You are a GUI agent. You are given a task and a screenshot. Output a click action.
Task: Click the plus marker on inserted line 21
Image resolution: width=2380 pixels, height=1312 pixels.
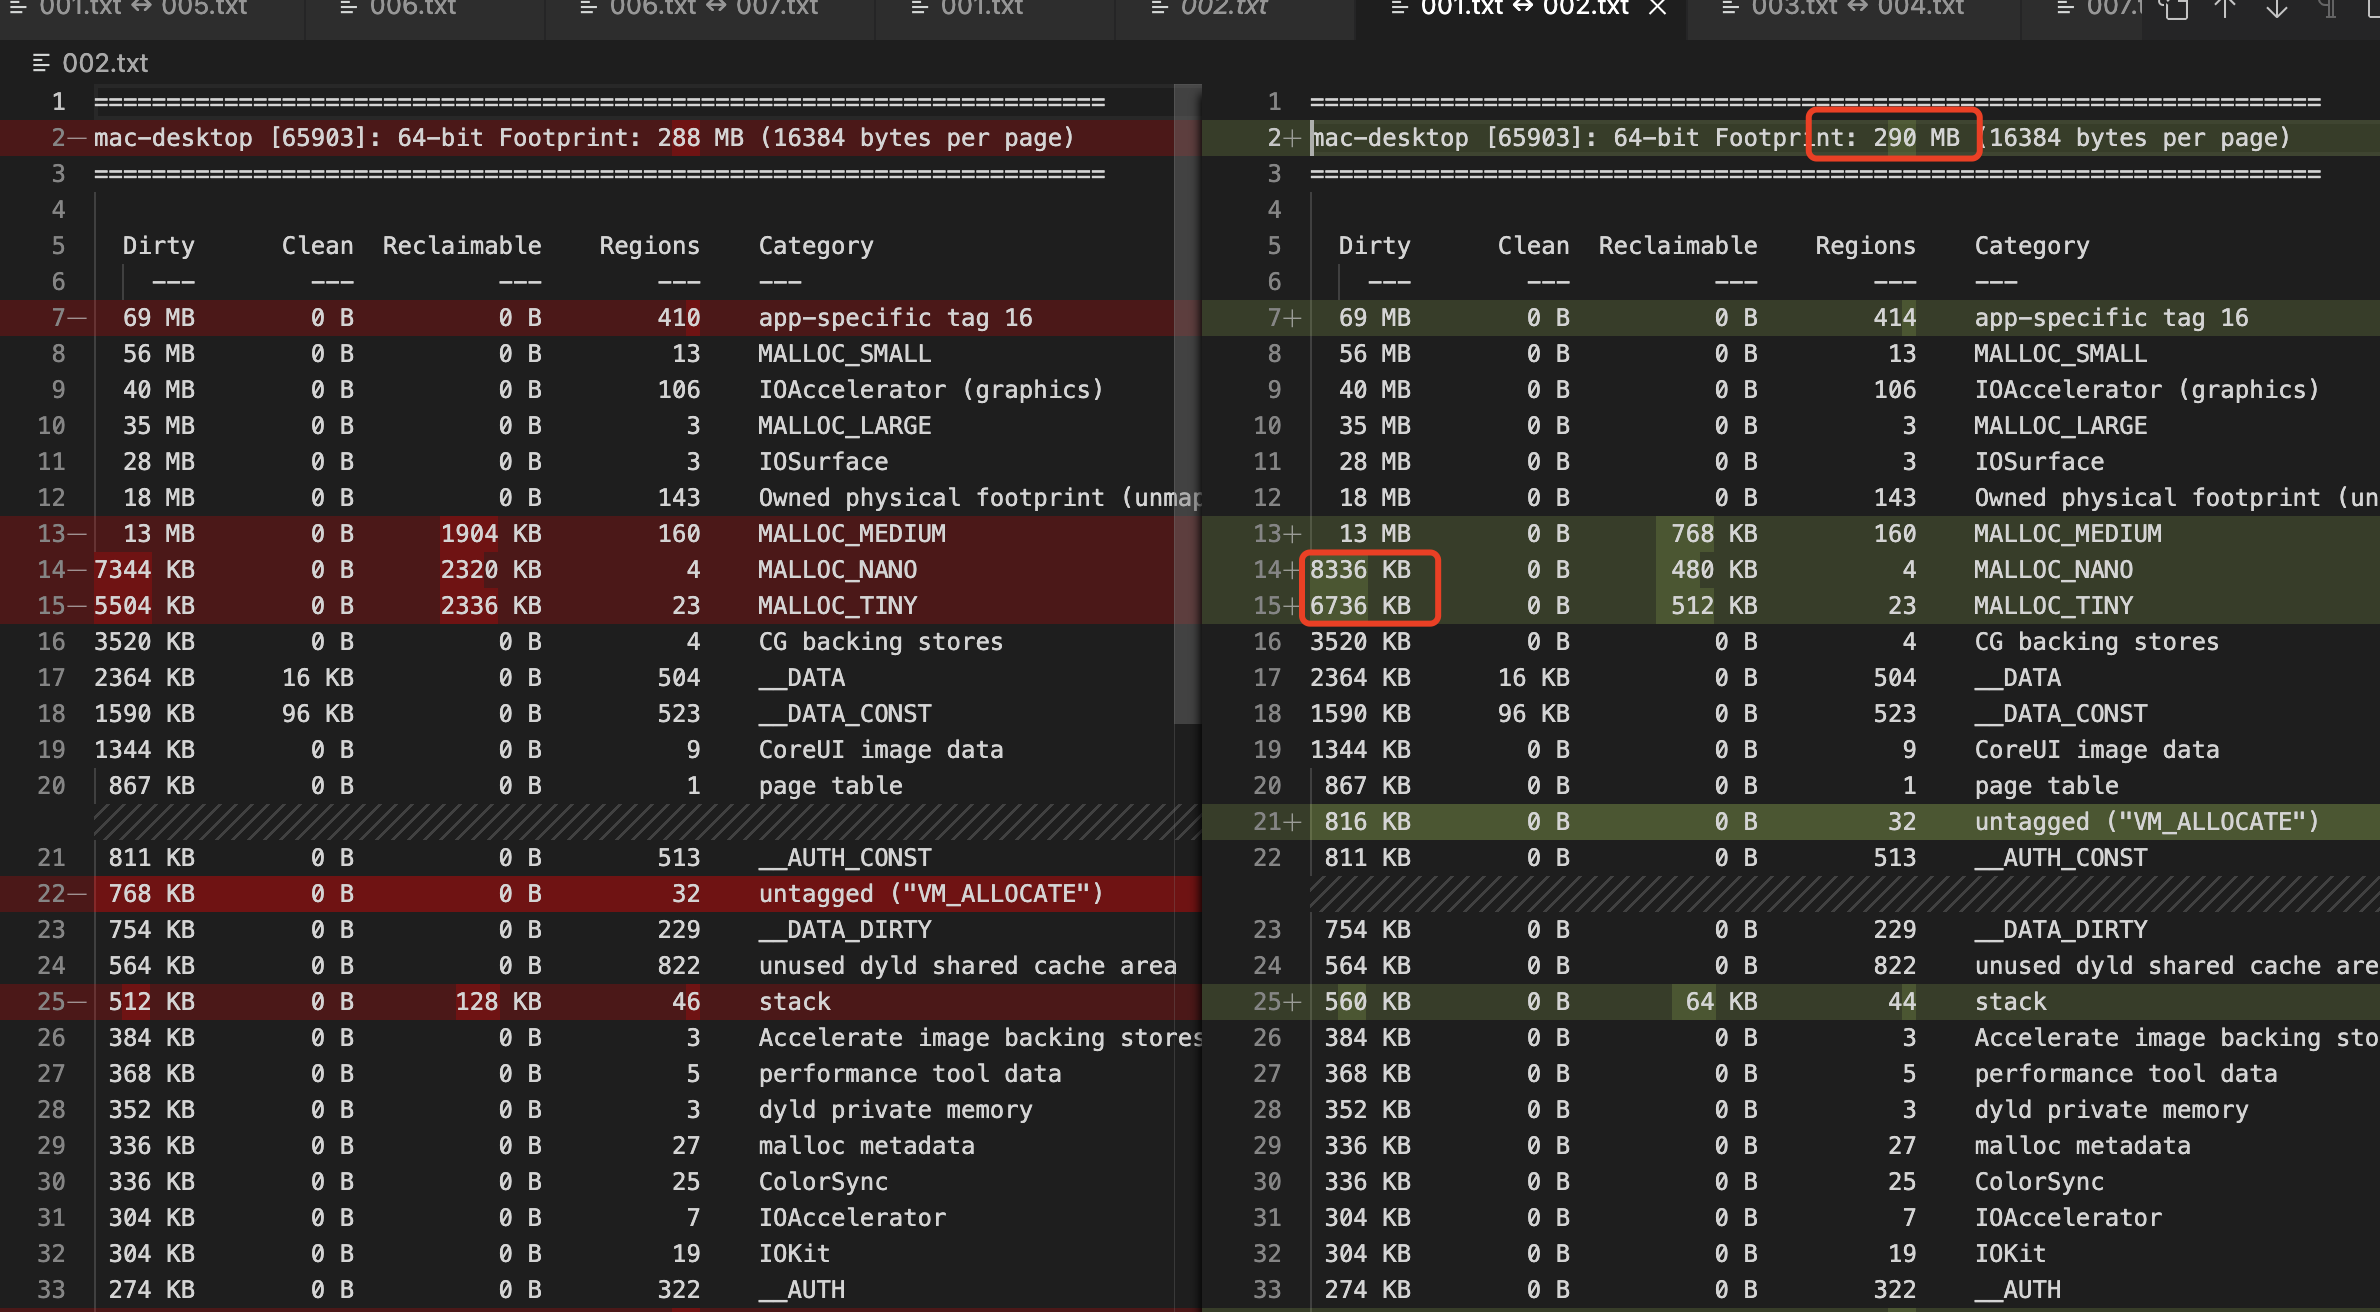pos(1292,822)
